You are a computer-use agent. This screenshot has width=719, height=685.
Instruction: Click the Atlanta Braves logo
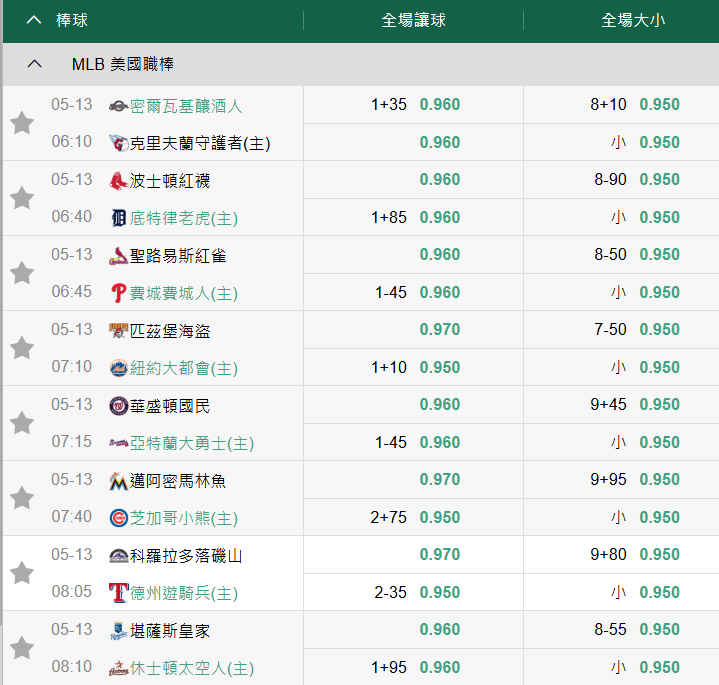tap(118, 443)
